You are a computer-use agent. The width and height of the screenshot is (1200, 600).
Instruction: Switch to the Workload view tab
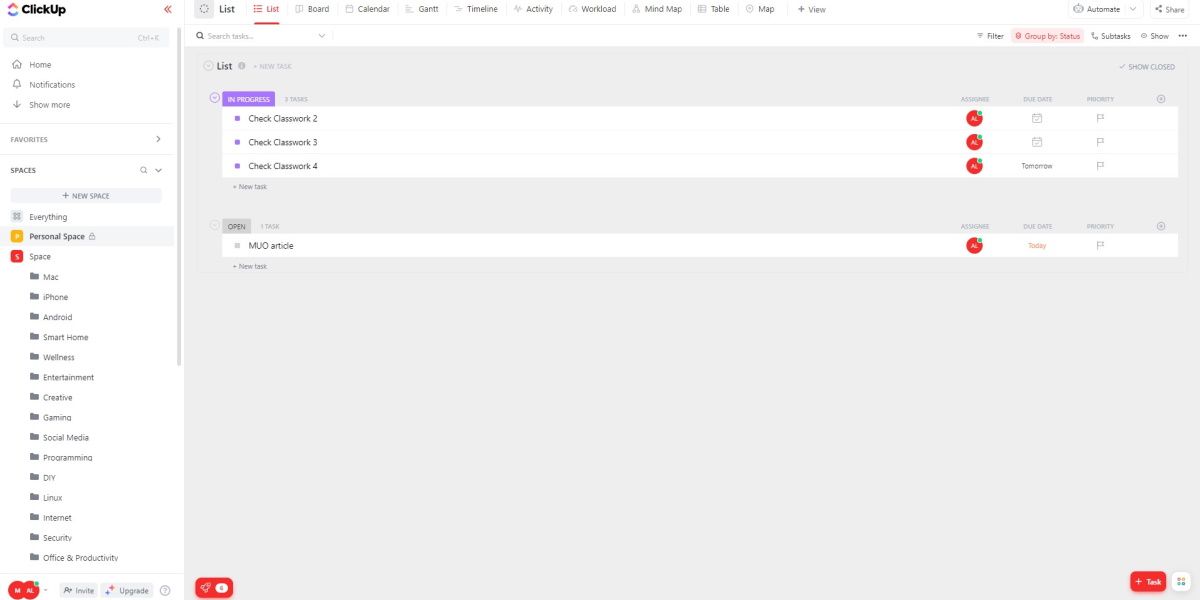pyautogui.click(x=592, y=9)
